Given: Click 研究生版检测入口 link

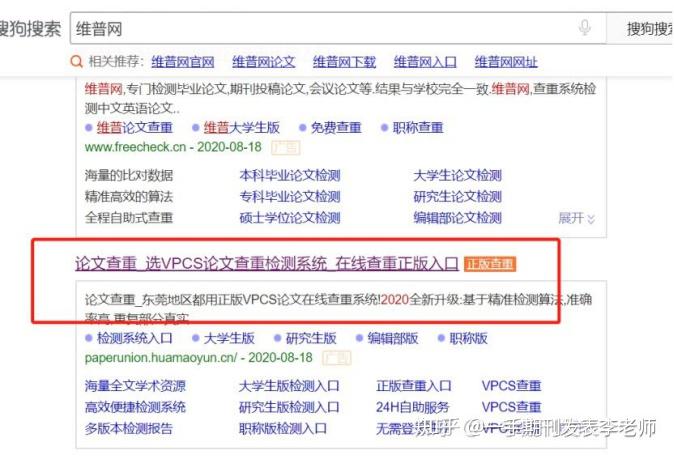Looking at the screenshot, I should point(289,407).
